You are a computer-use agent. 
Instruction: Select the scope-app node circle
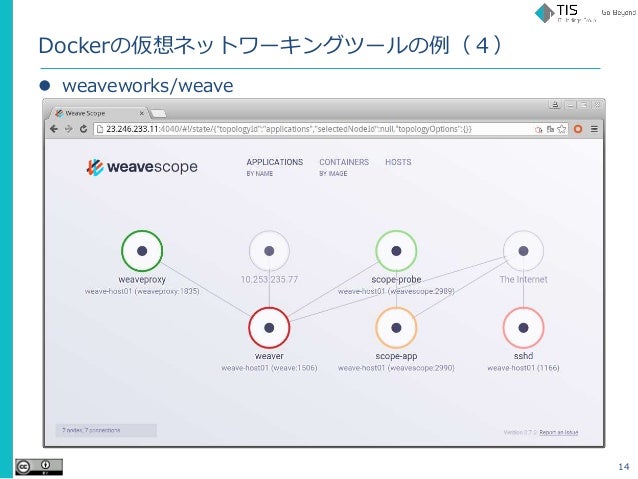coord(396,328)
